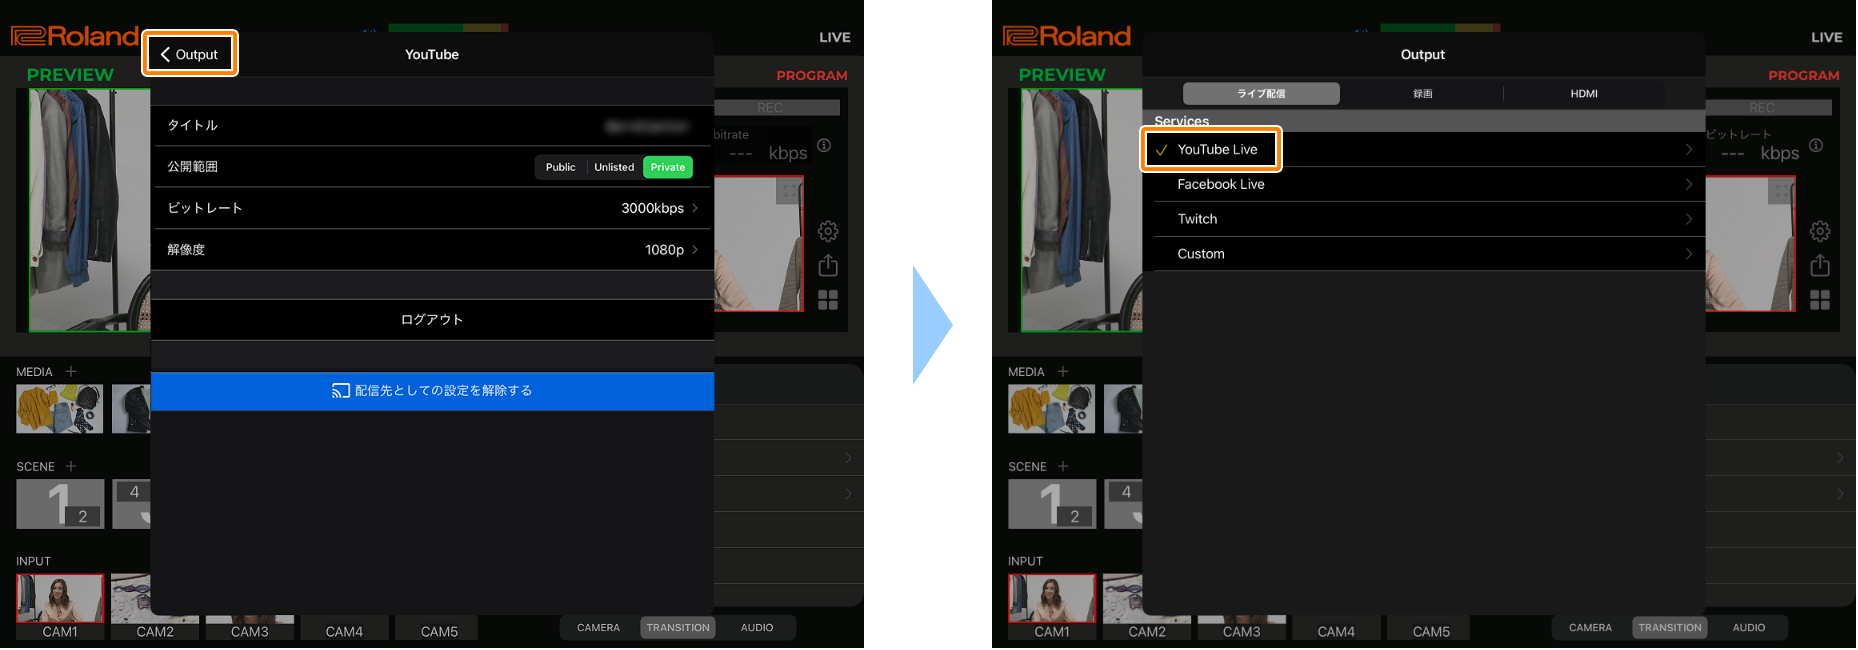This screenshot has width=1858, height=650.
Task: Tap preview video in left screen
Action: point(90,210)
